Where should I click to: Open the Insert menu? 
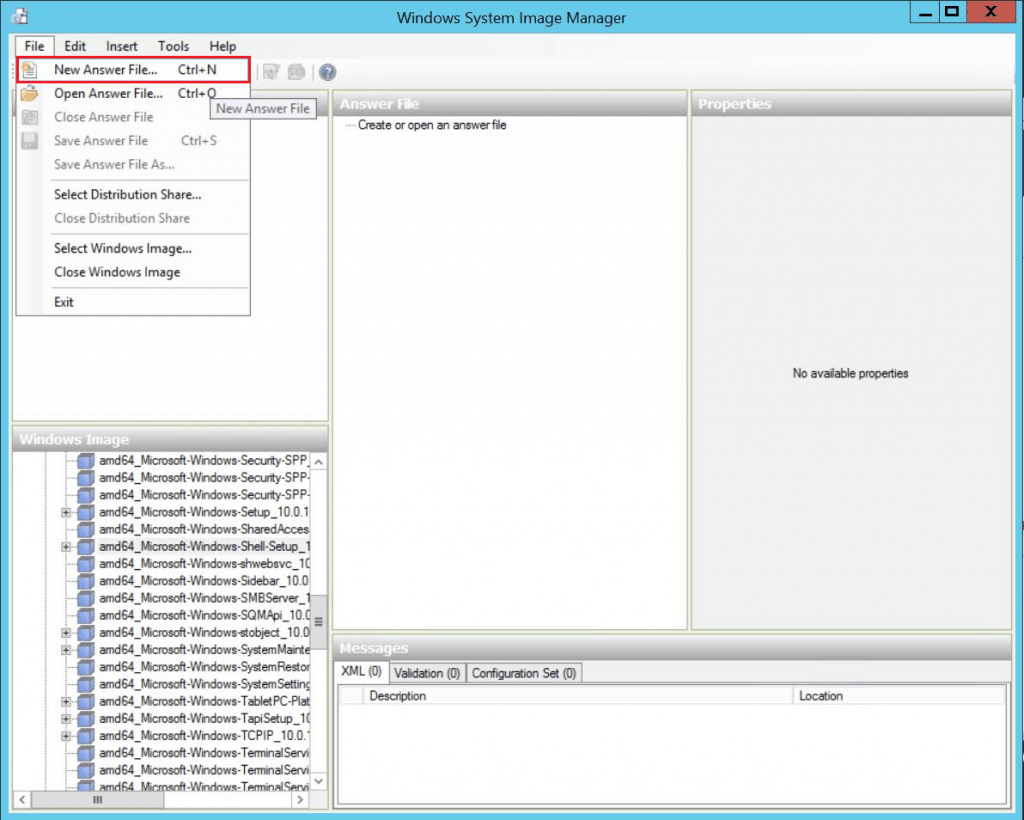point(122,46)
